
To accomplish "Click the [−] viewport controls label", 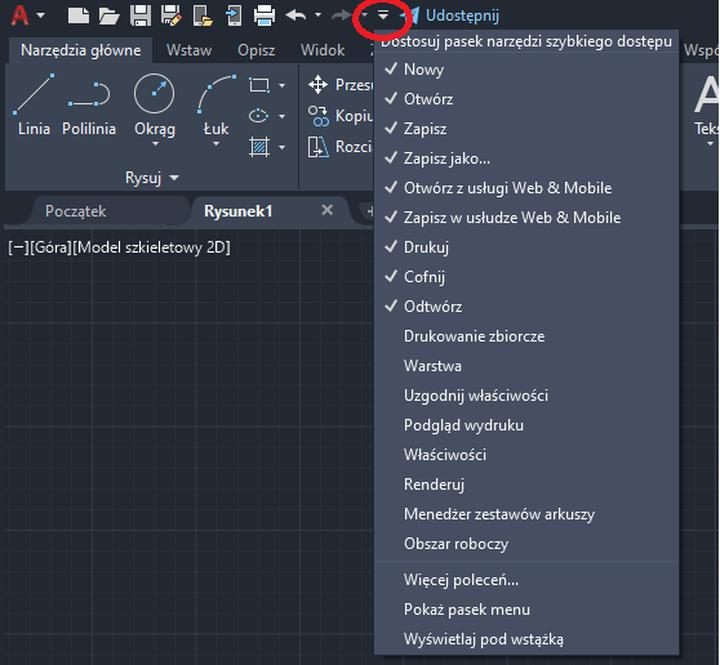I will coord(18,248).
